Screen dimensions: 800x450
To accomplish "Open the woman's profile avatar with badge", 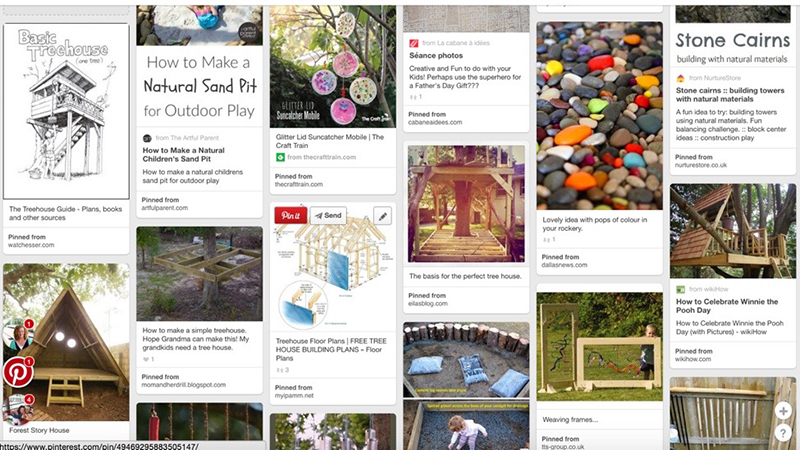I will tap(18, 335).
